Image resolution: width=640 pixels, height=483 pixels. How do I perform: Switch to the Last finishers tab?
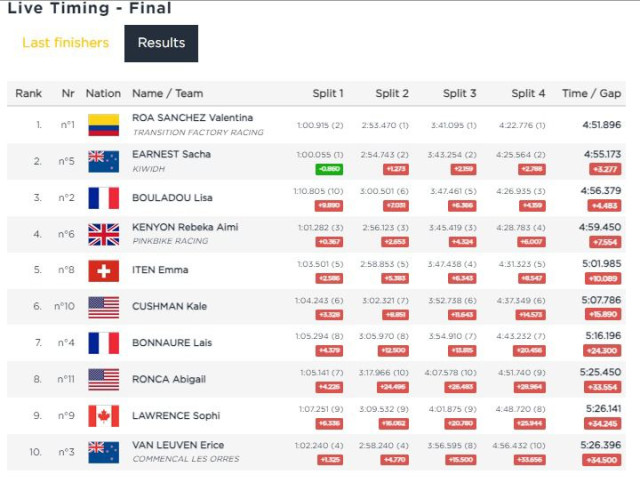[x=65, y=43]
